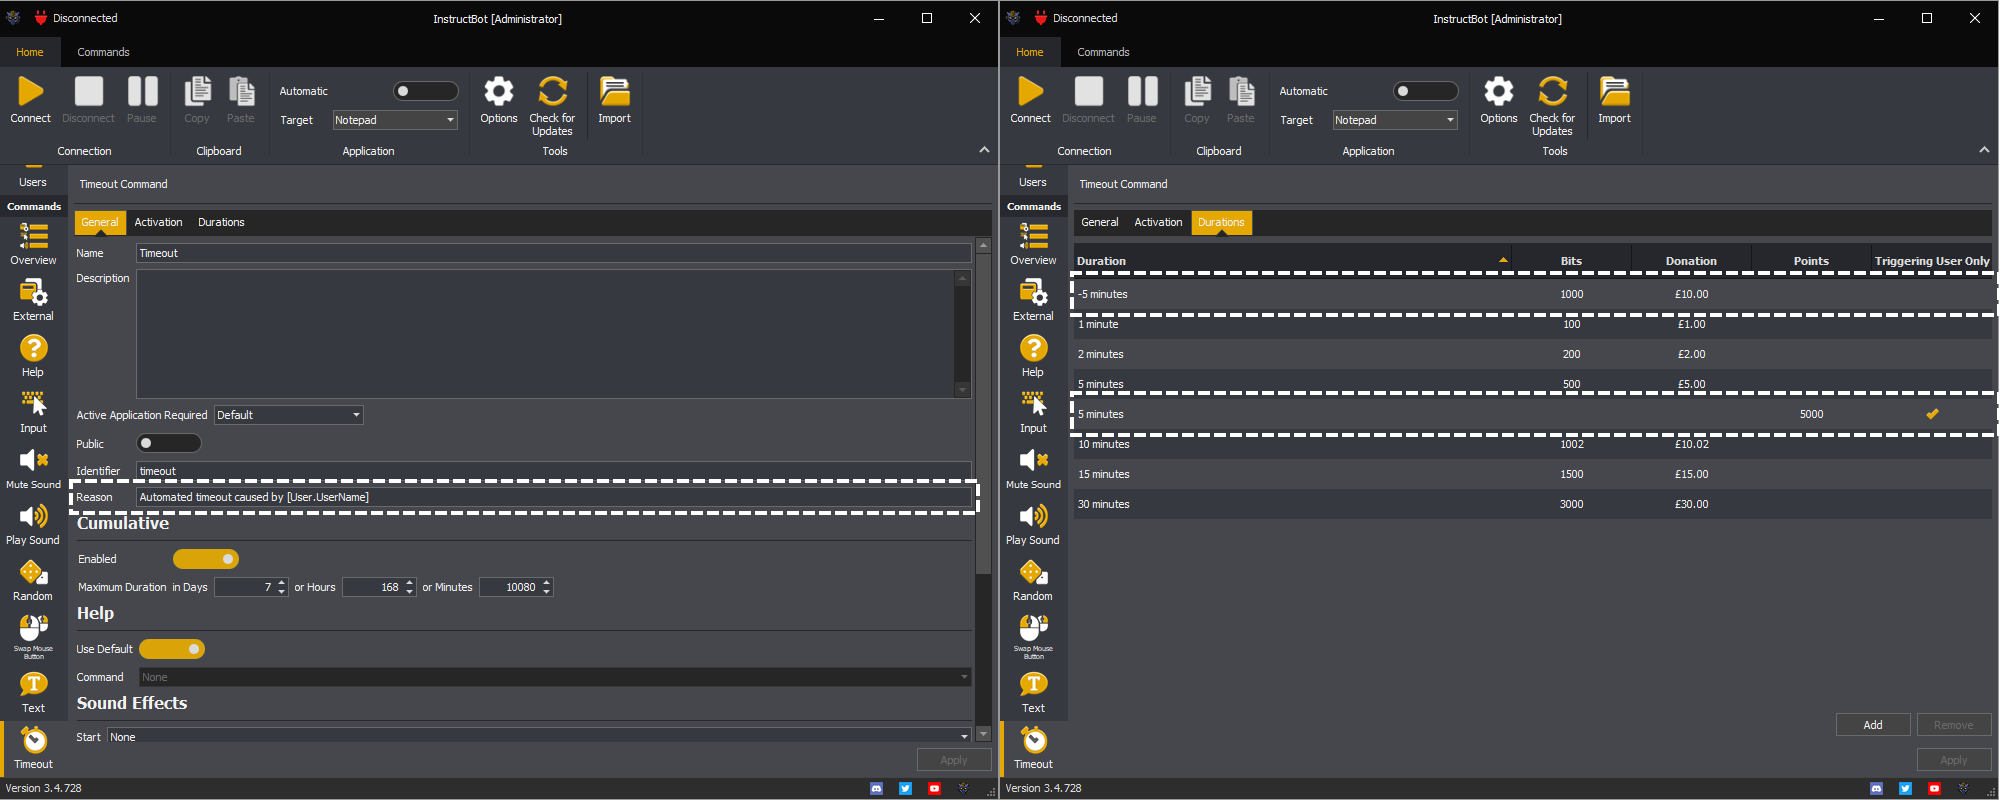Switch to Commands ribbon tab in right window

(1103, 52)
